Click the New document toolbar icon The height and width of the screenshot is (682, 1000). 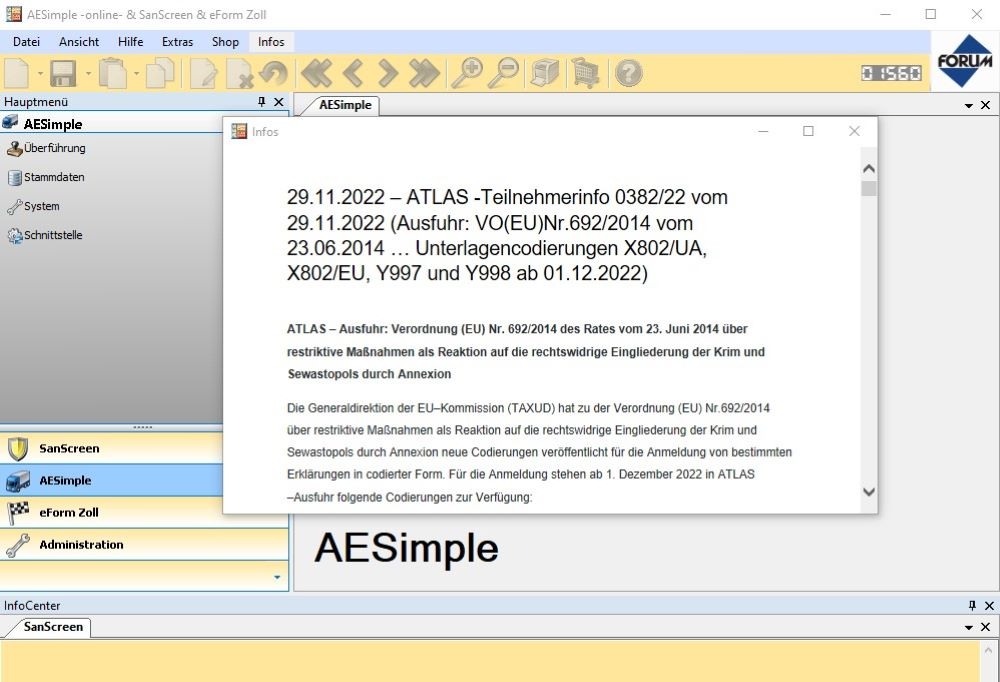[x=17, y=73]
